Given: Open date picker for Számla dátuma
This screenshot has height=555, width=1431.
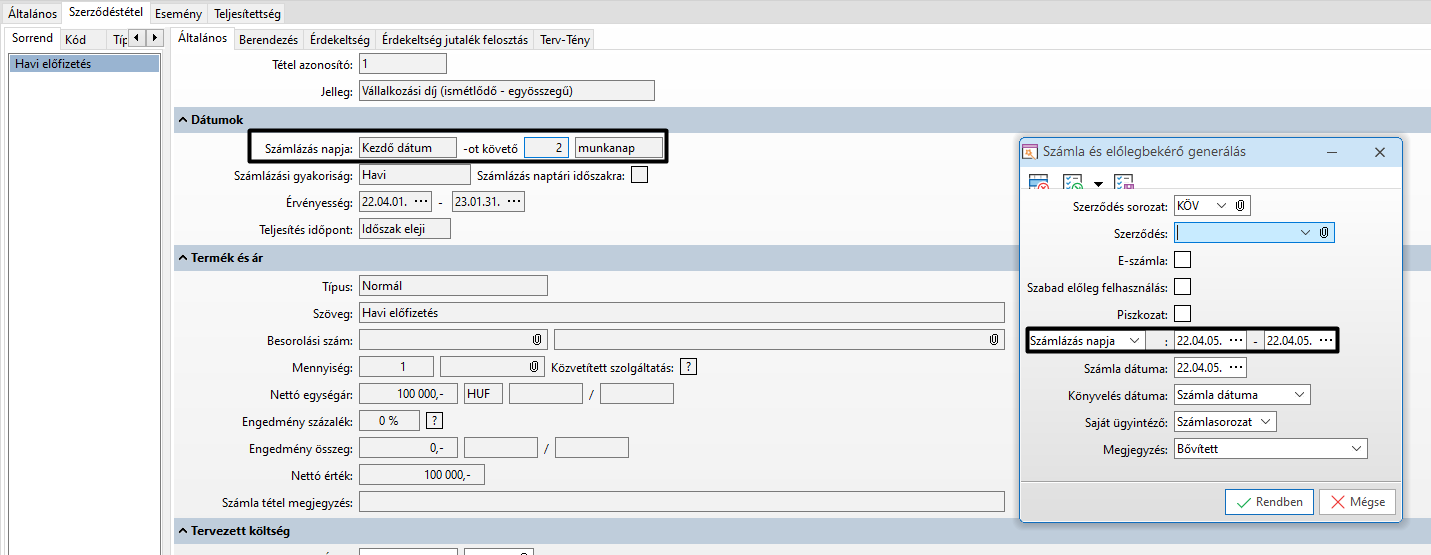Looking at the screenshot, I should [1235, 367].
